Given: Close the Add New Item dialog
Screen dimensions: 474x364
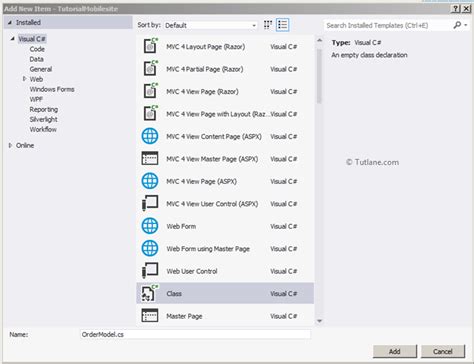Looking at the screenshot, I should click(466, 9).
